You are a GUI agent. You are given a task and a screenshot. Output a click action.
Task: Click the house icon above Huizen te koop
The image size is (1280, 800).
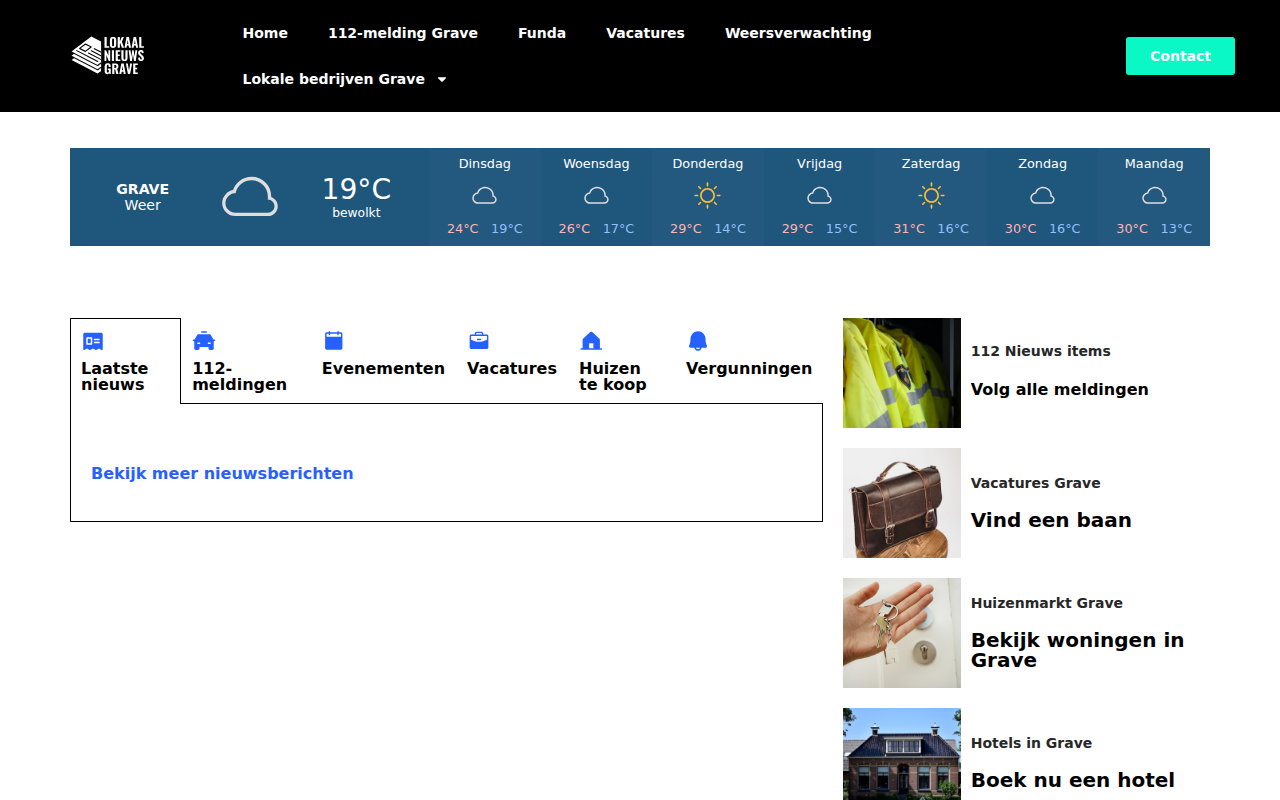click(591, 341)
